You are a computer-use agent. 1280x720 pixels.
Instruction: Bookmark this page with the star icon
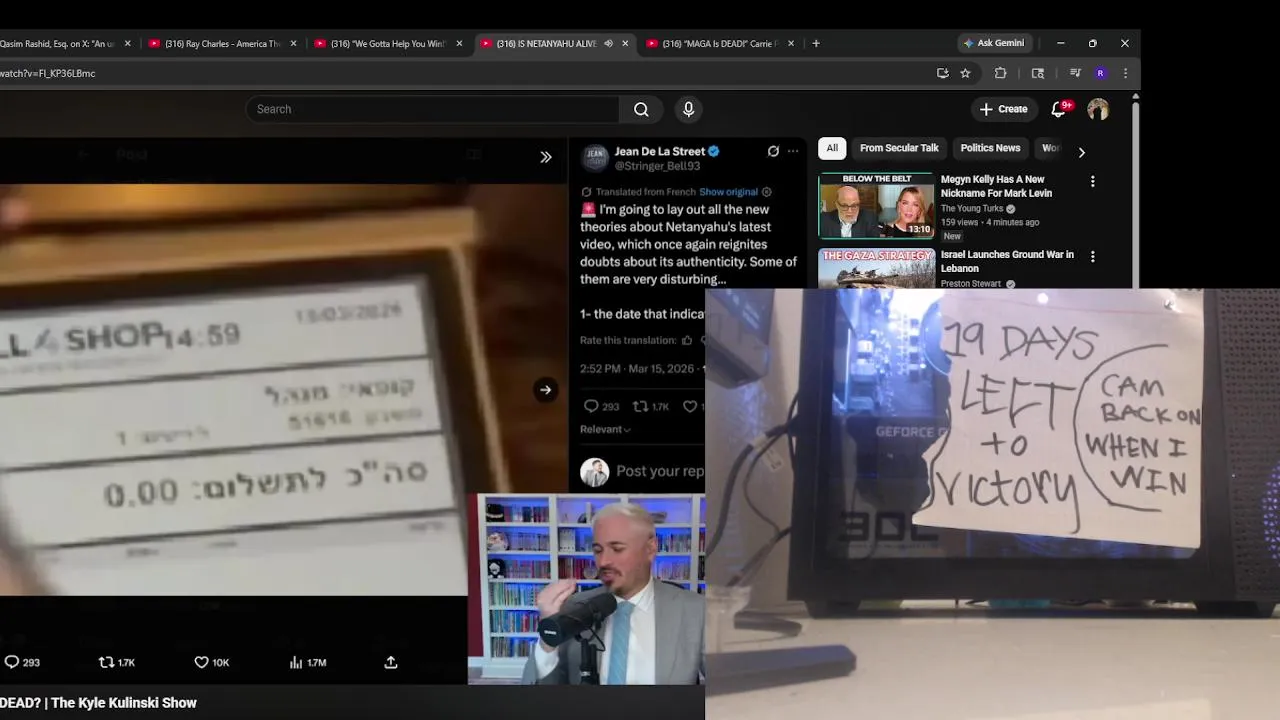click(x=965, y=73)
